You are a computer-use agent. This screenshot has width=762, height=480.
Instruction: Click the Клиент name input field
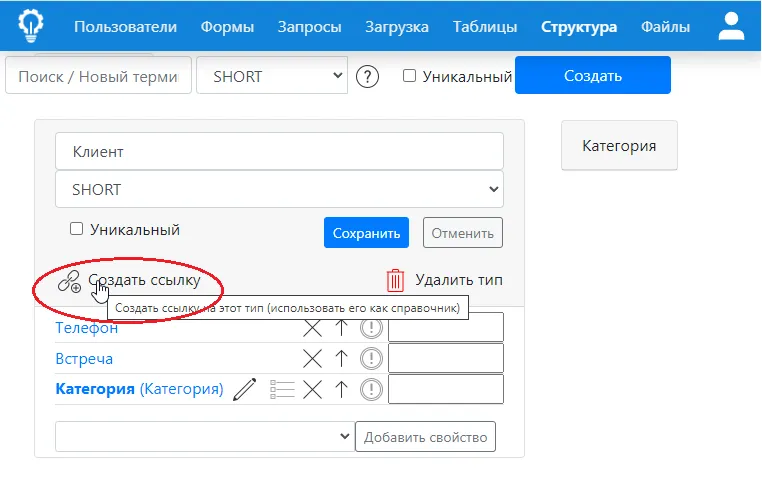[279, 151]
